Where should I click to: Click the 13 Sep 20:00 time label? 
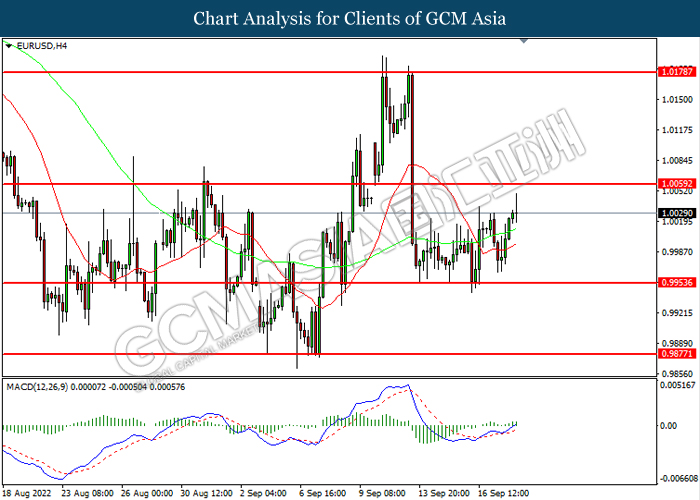[444, 494]
